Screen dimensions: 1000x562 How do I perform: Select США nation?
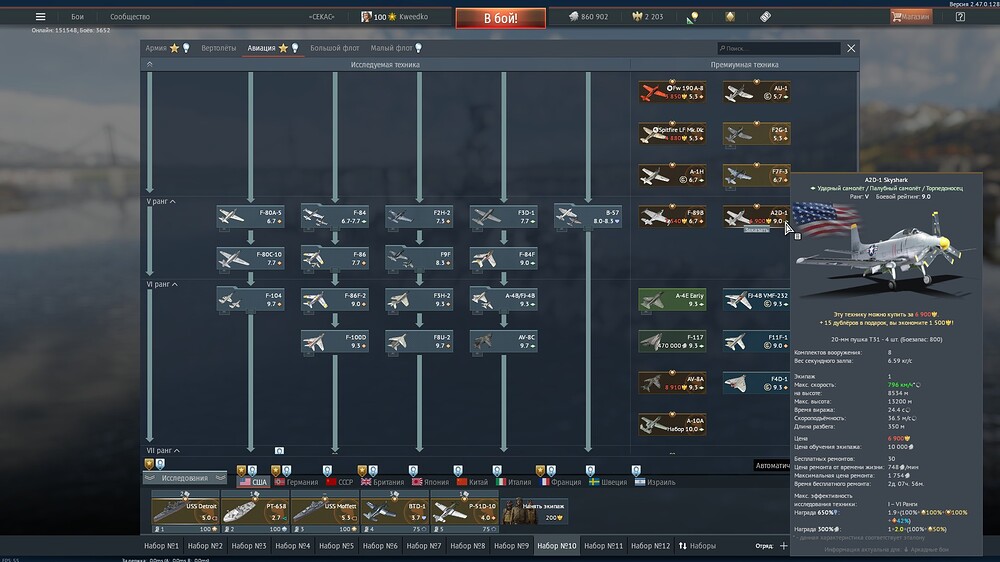click(253, 482)
